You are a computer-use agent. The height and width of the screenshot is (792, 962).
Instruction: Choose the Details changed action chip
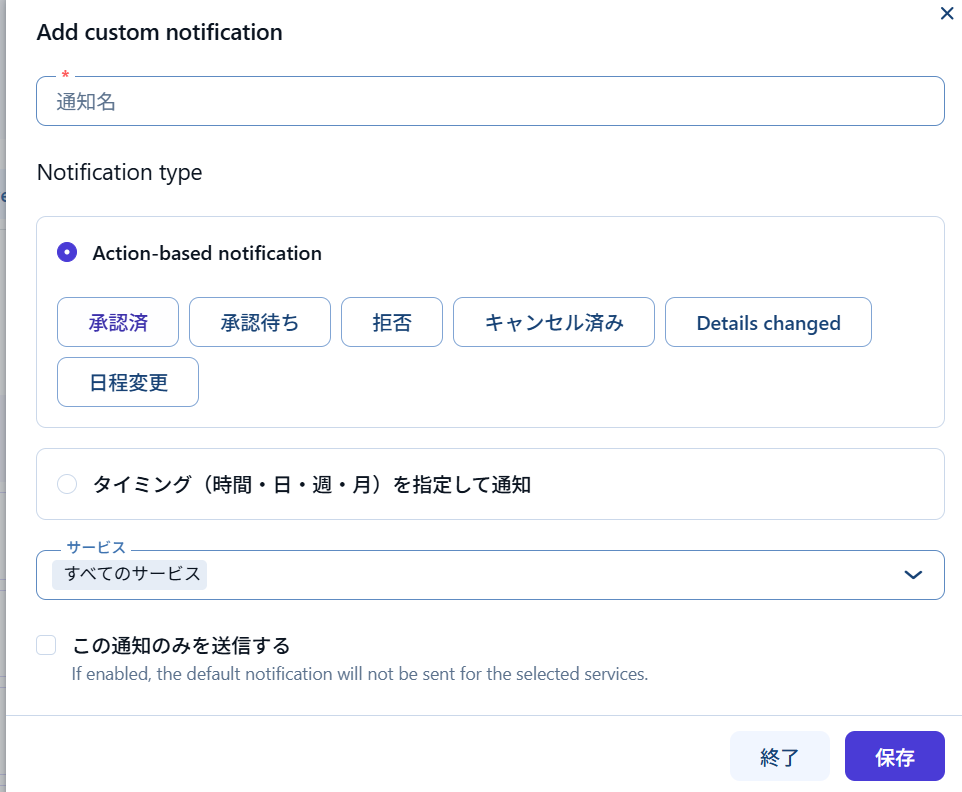pyautogui.click(x=768, y=322)
